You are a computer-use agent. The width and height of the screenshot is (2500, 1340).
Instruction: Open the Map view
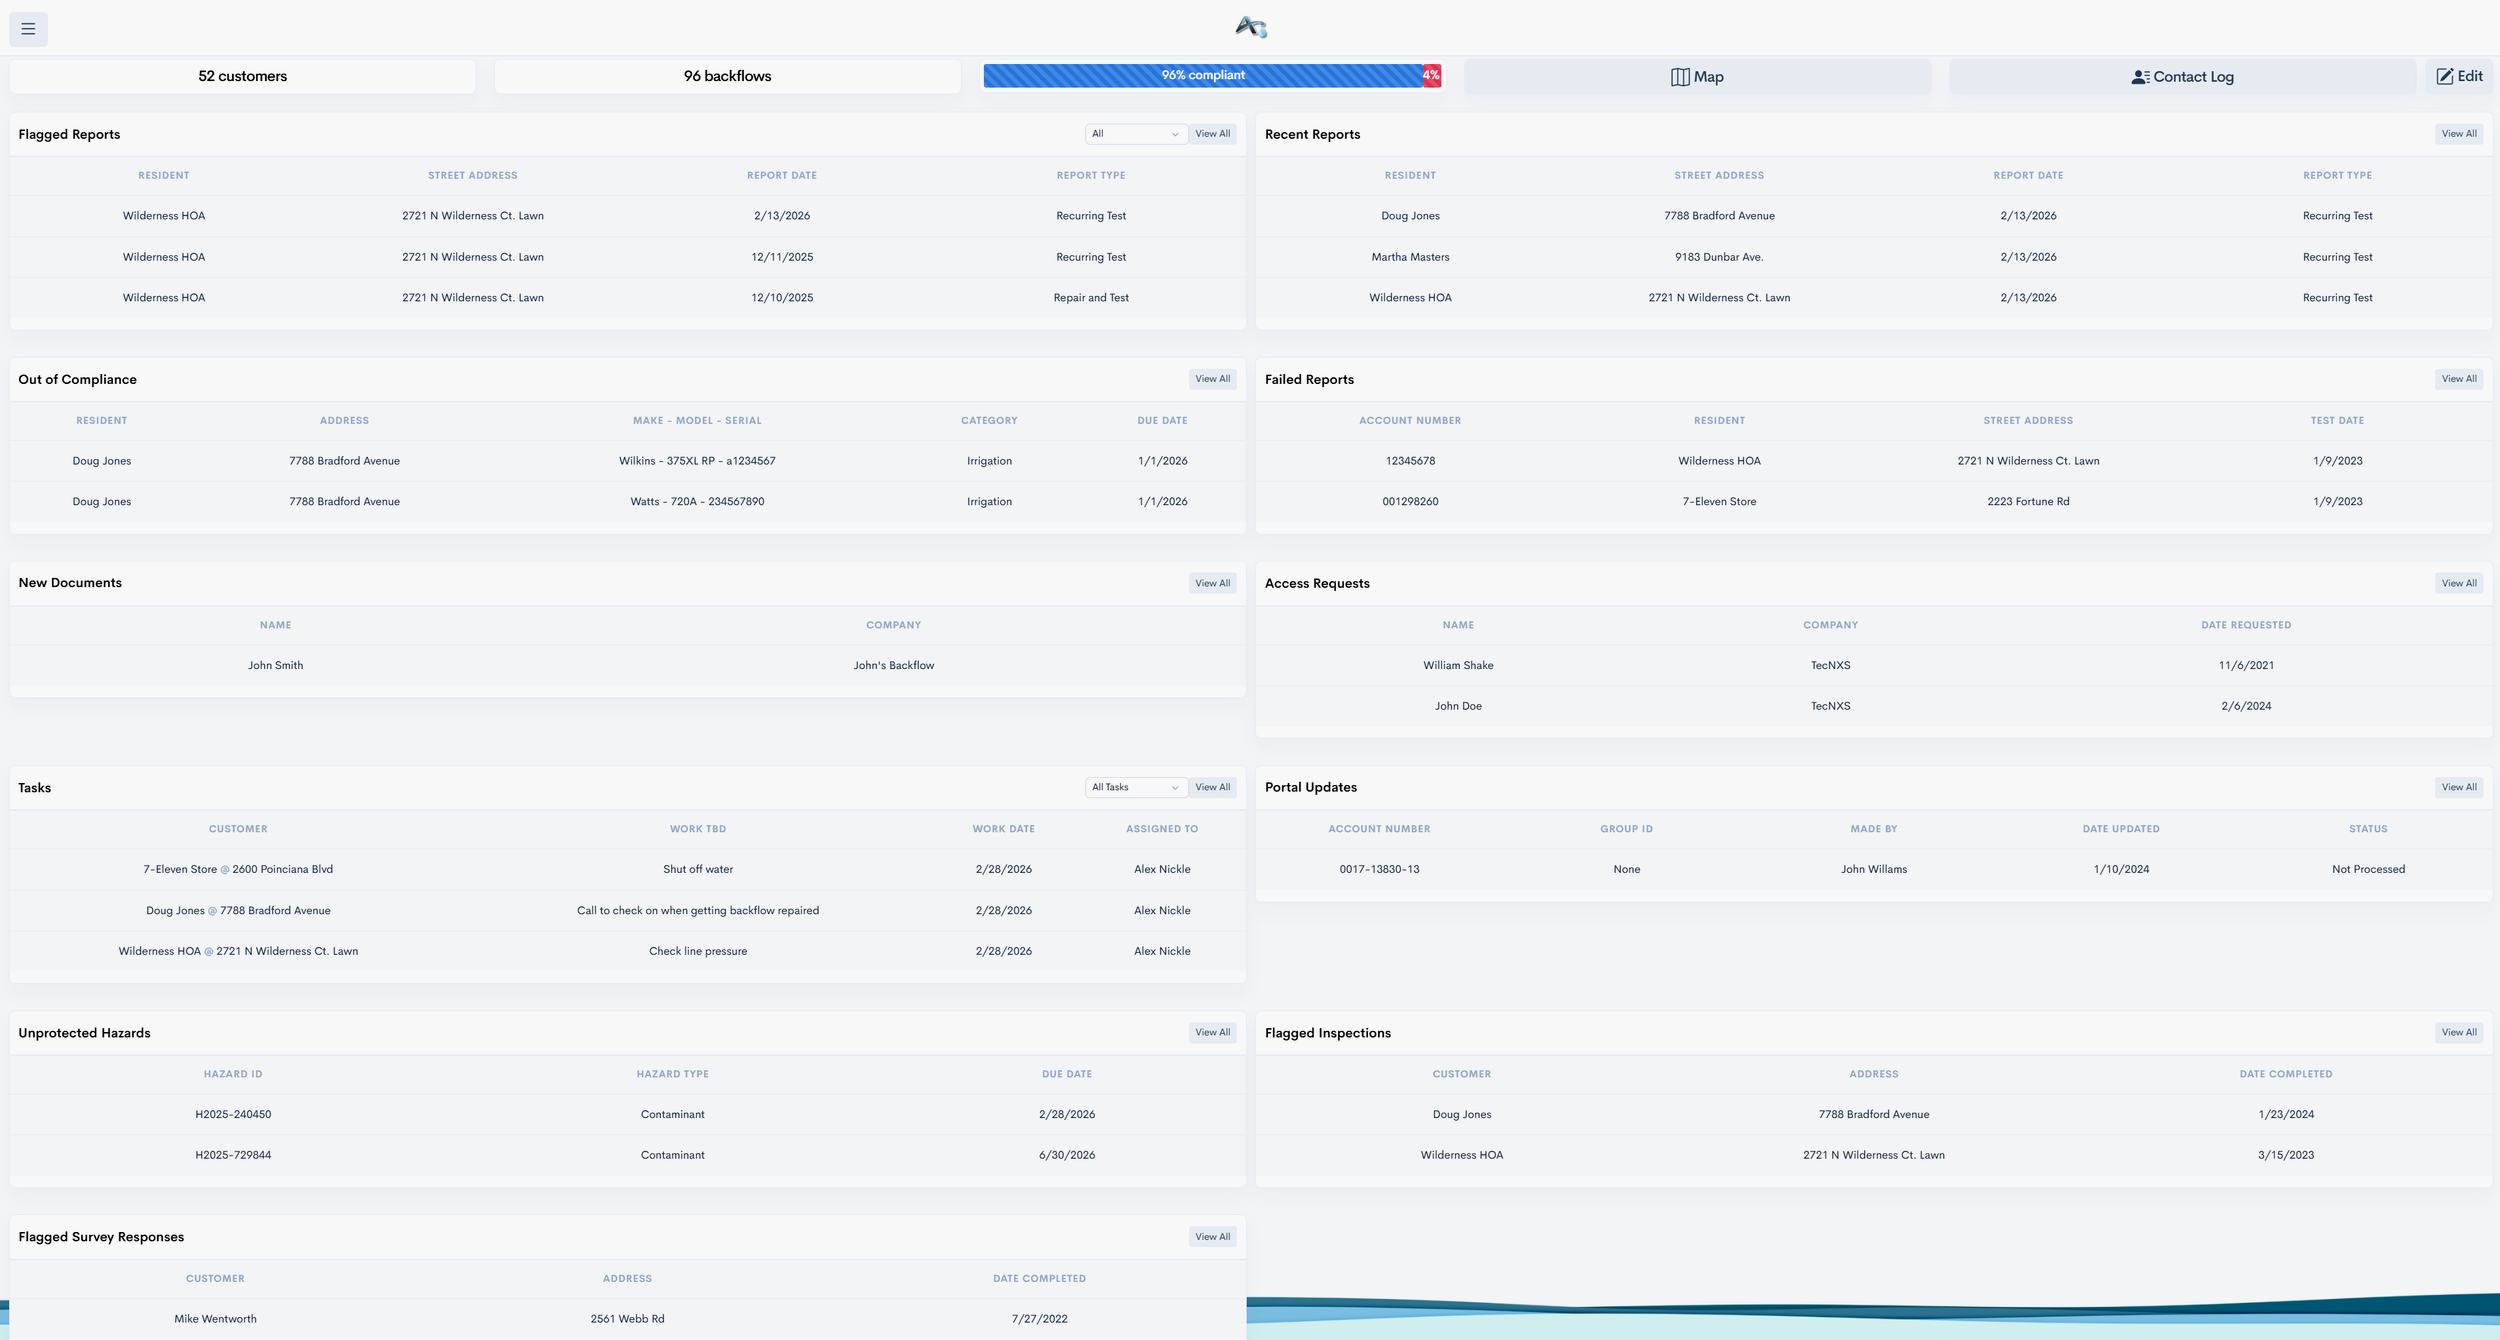pos(1697,77)
